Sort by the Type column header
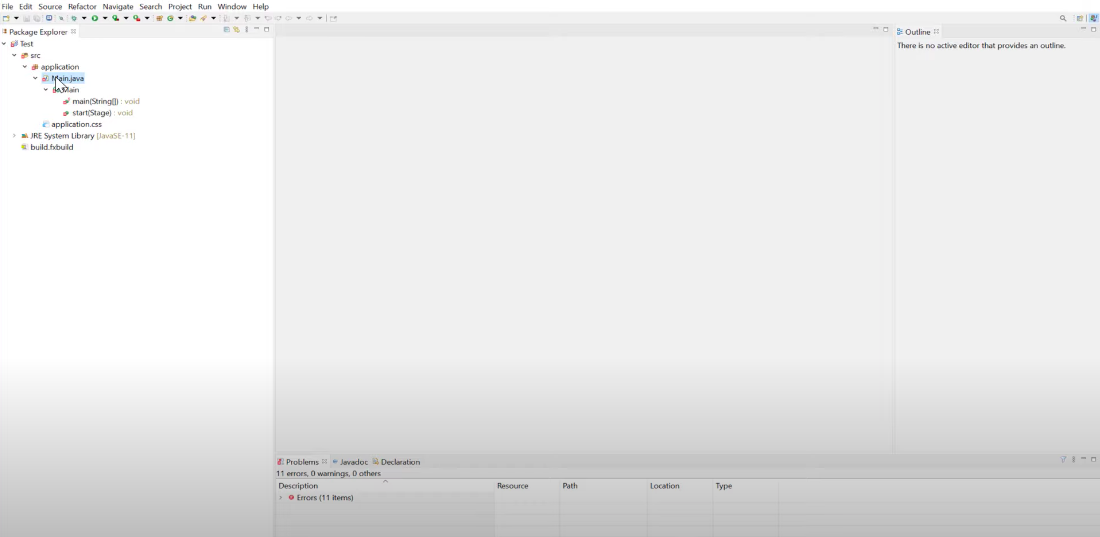 [x=746, y=486]
